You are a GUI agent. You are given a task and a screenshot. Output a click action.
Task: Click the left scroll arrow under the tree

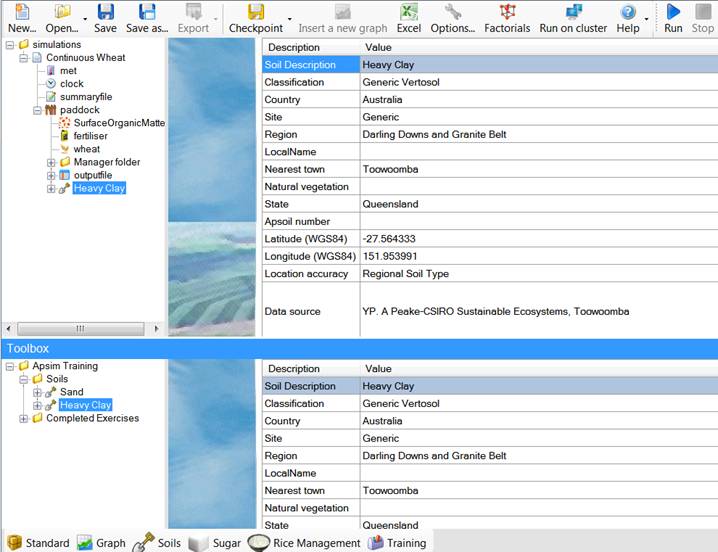point(9,329)
